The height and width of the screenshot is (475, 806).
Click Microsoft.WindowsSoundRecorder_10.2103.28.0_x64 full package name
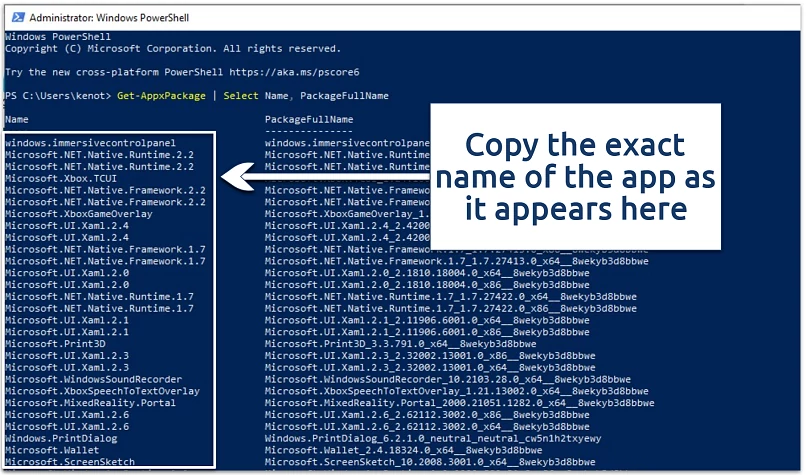pyautogui.click(x=448, y=380)
